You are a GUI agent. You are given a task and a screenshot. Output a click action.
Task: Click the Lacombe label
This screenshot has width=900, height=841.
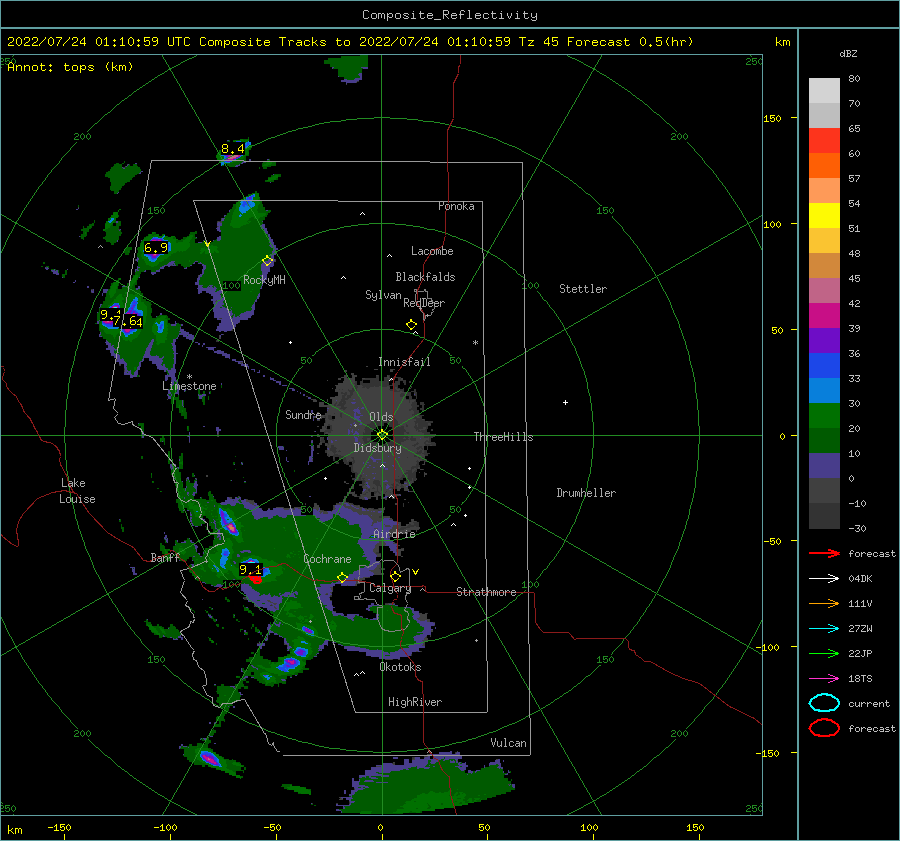(432, 251)
